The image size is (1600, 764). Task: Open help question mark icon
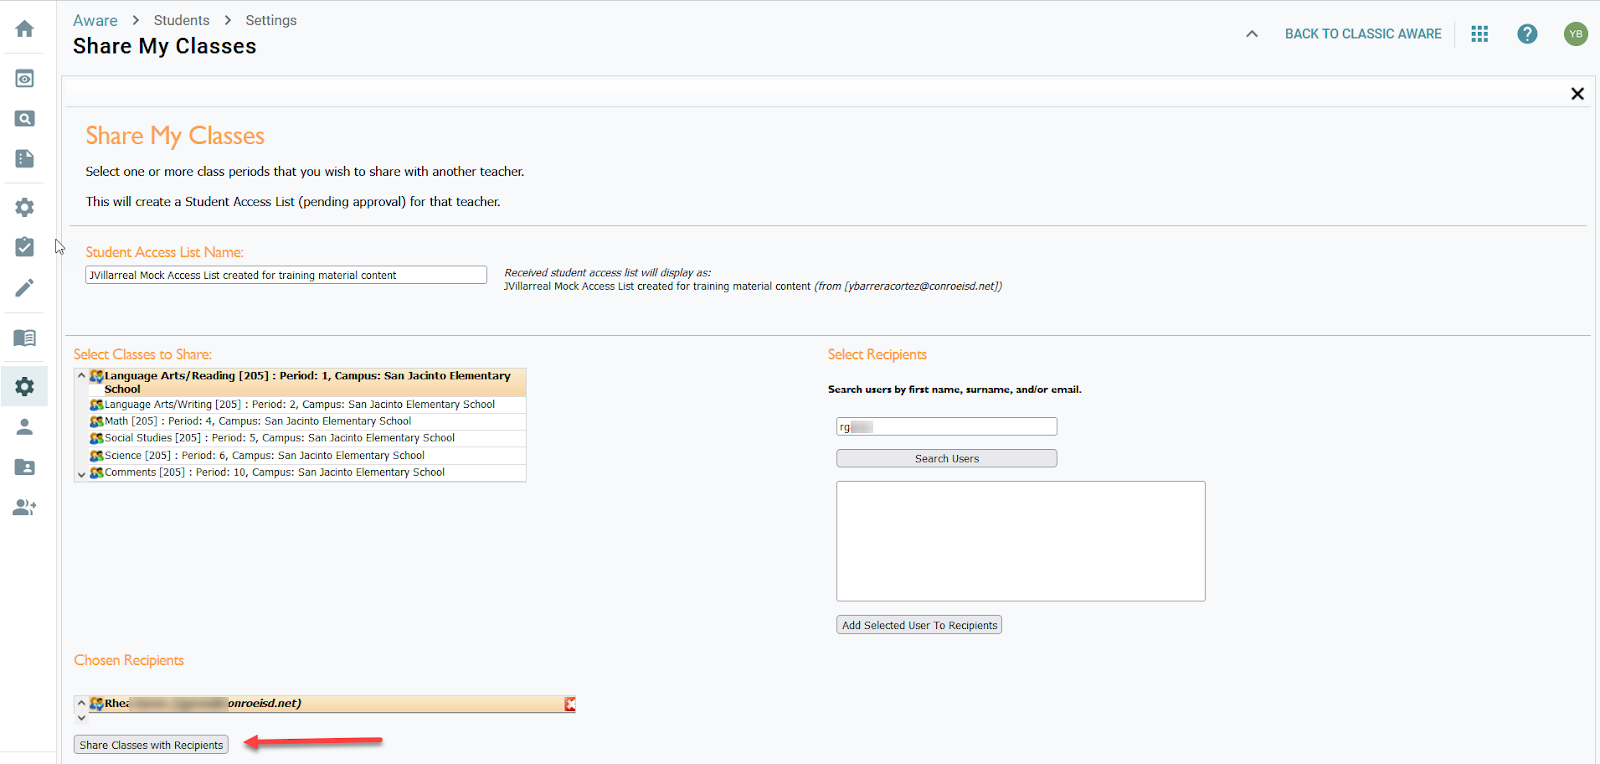[1527, 34]
